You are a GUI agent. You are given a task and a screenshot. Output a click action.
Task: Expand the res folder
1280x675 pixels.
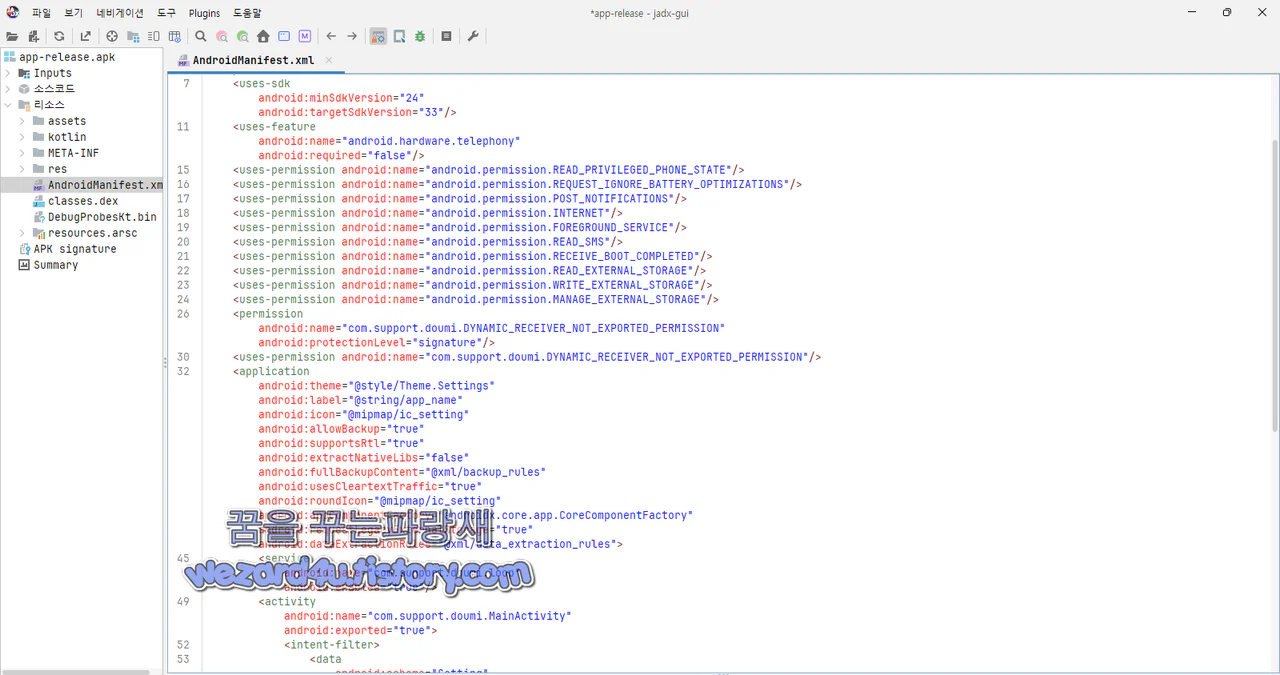pos(23,169)
